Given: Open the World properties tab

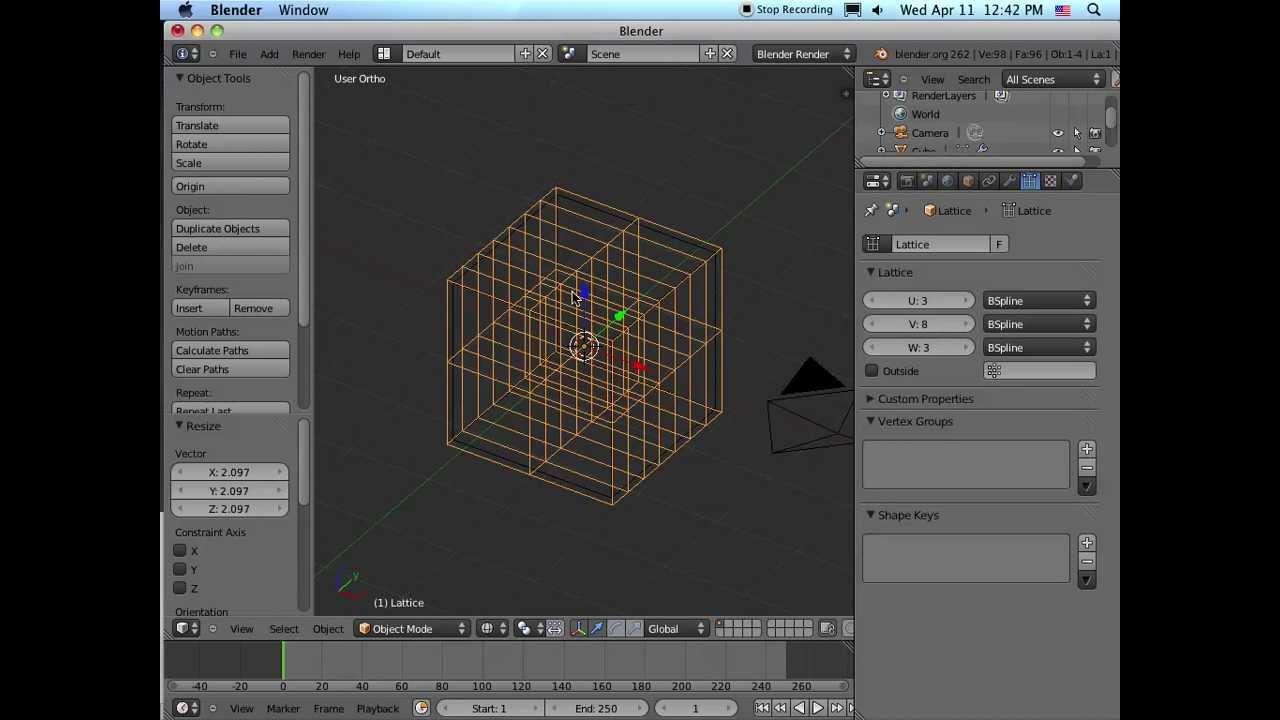Looking at the screenshot, I should click(x=947, y=181).
